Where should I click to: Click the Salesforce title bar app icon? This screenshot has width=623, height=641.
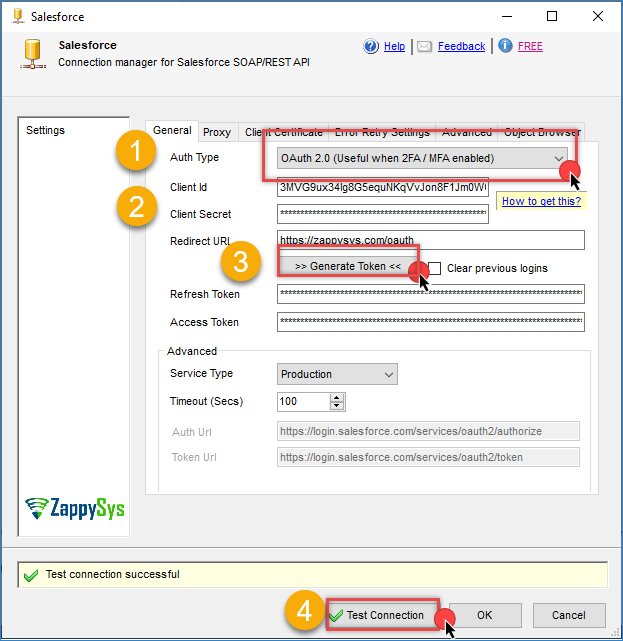18,16
